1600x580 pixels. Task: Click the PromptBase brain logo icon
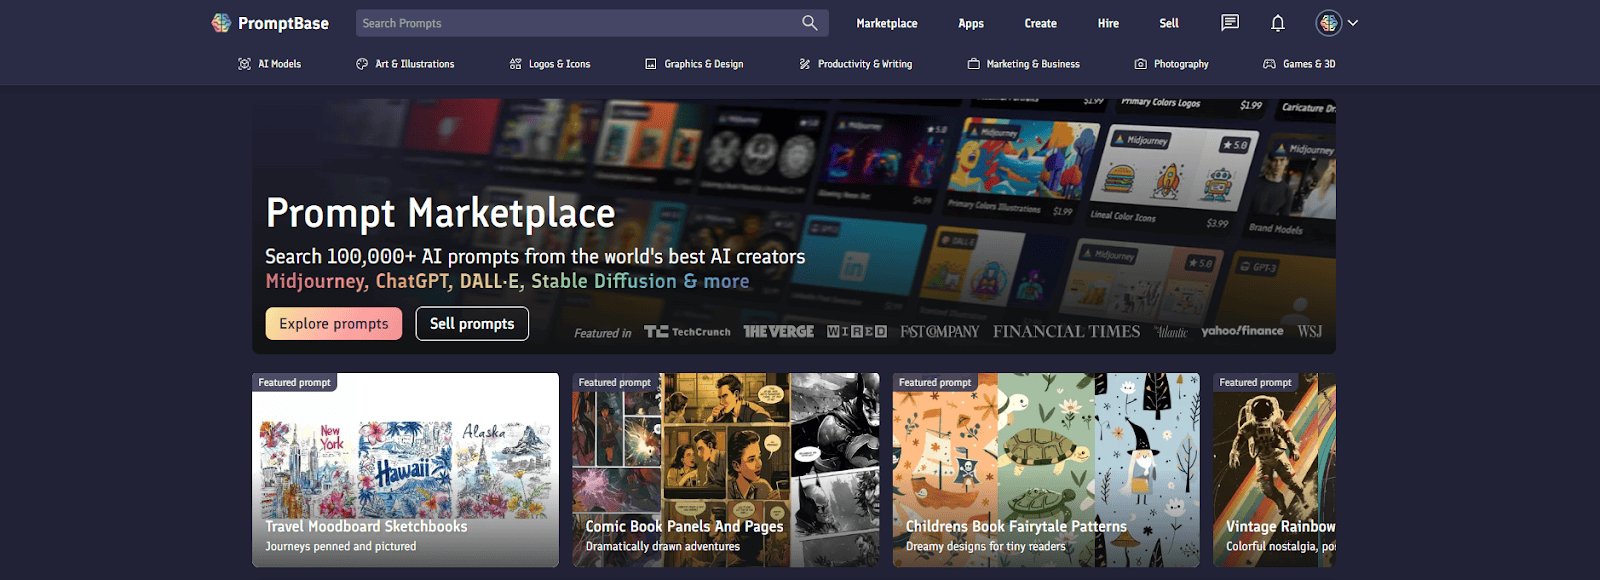point(221,23)
